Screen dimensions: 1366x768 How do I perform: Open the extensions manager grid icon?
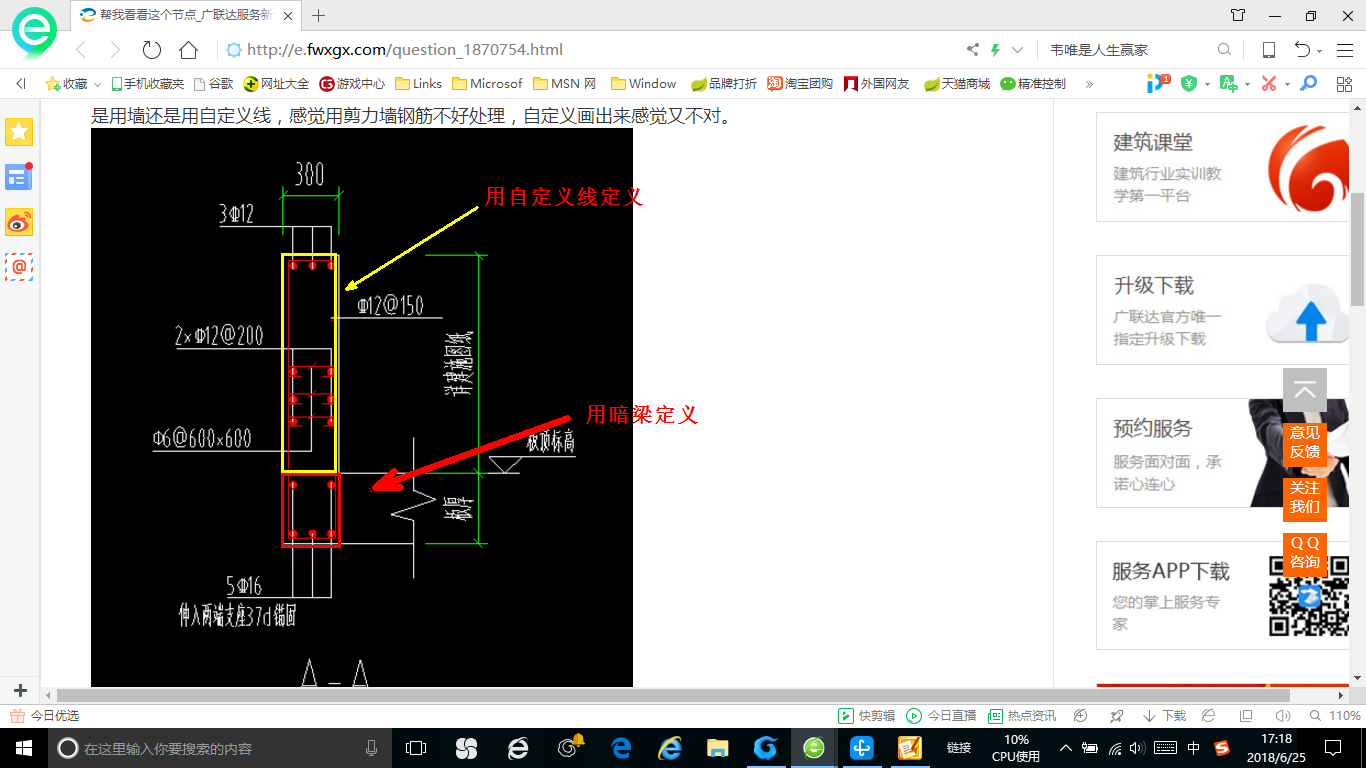tap(1344, 84)
